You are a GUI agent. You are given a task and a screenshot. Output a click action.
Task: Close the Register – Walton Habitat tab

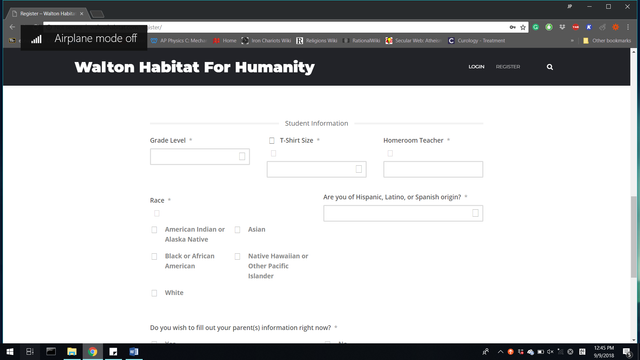[x=82, y=13]
